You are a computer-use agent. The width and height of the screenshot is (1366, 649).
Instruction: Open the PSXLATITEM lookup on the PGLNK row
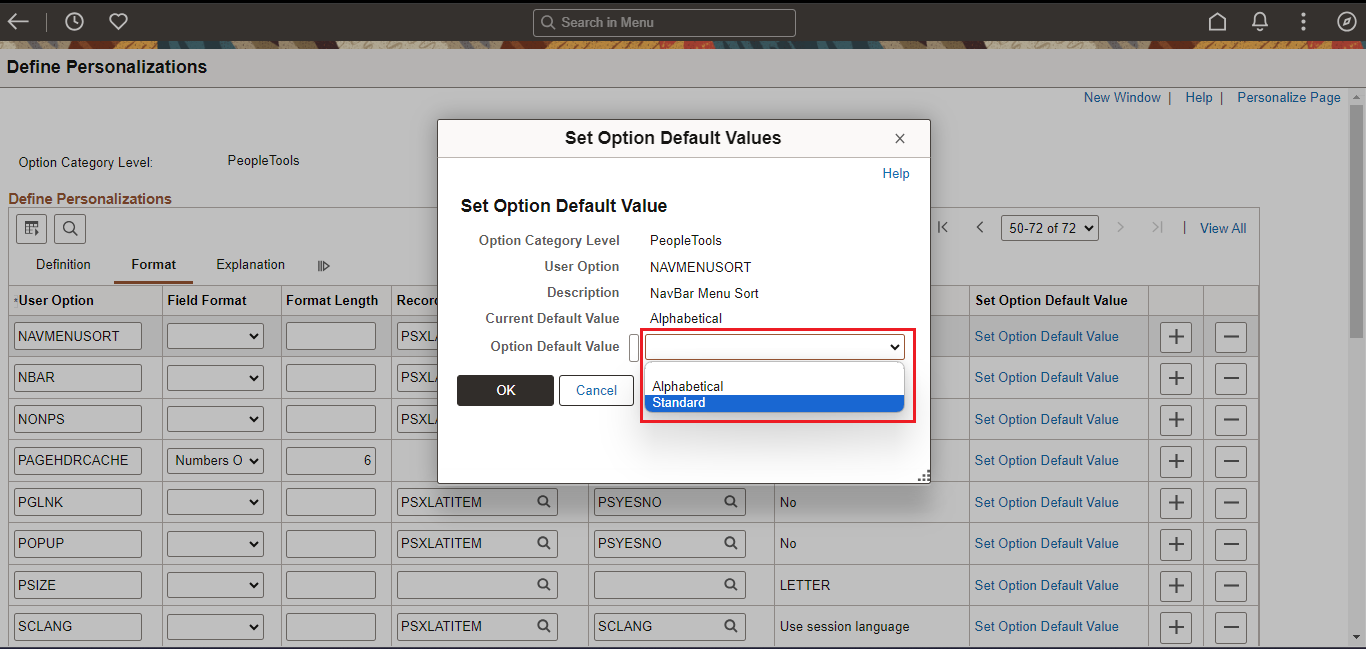[544, 501]
